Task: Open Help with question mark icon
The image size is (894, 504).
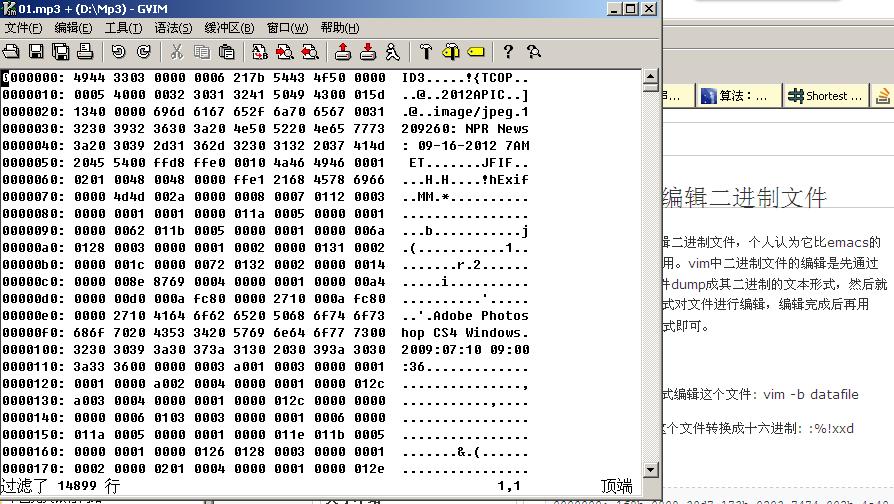Action: coord(509,52)
